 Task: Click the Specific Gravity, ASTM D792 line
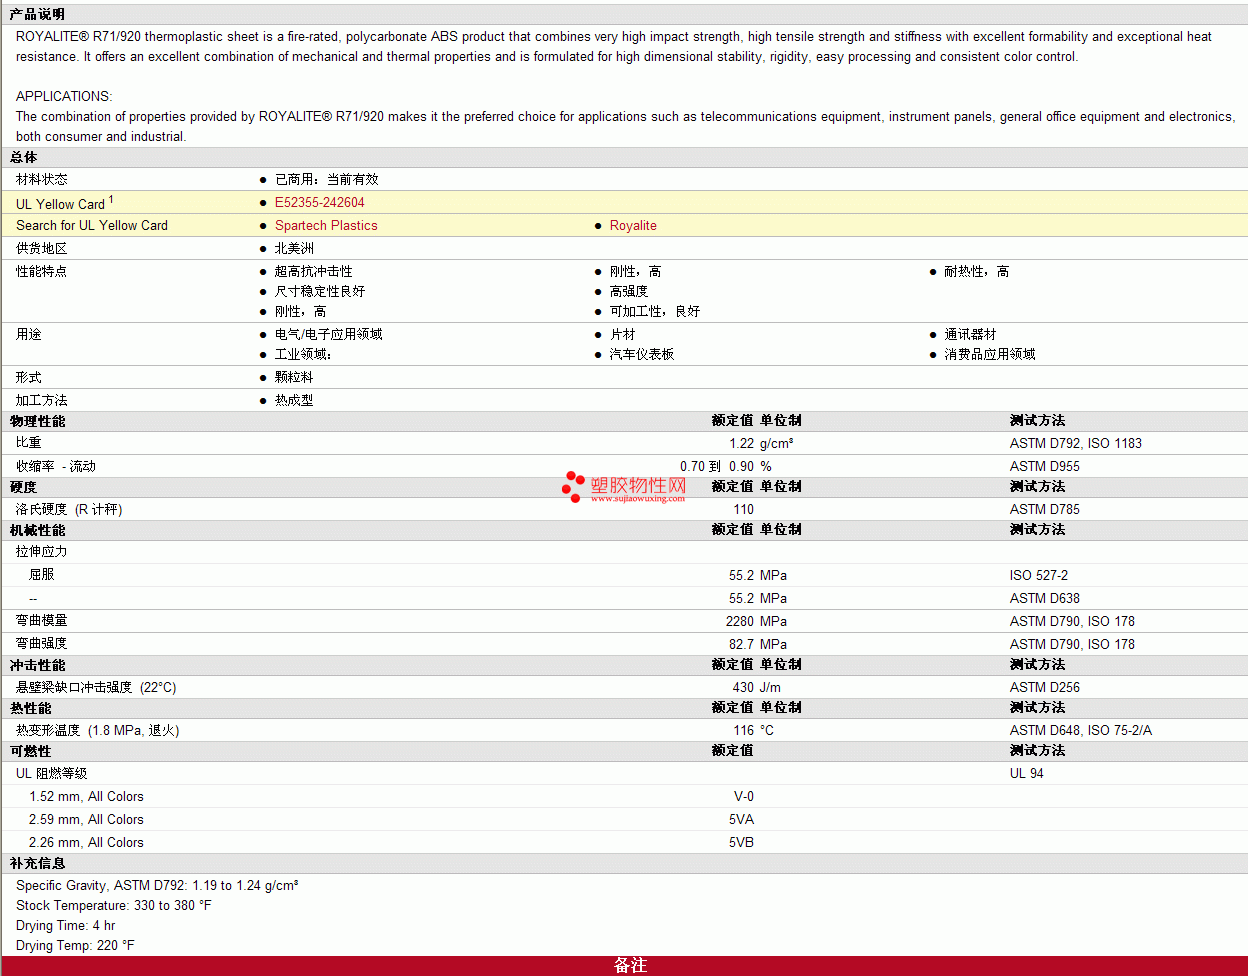tap(157, 885)
